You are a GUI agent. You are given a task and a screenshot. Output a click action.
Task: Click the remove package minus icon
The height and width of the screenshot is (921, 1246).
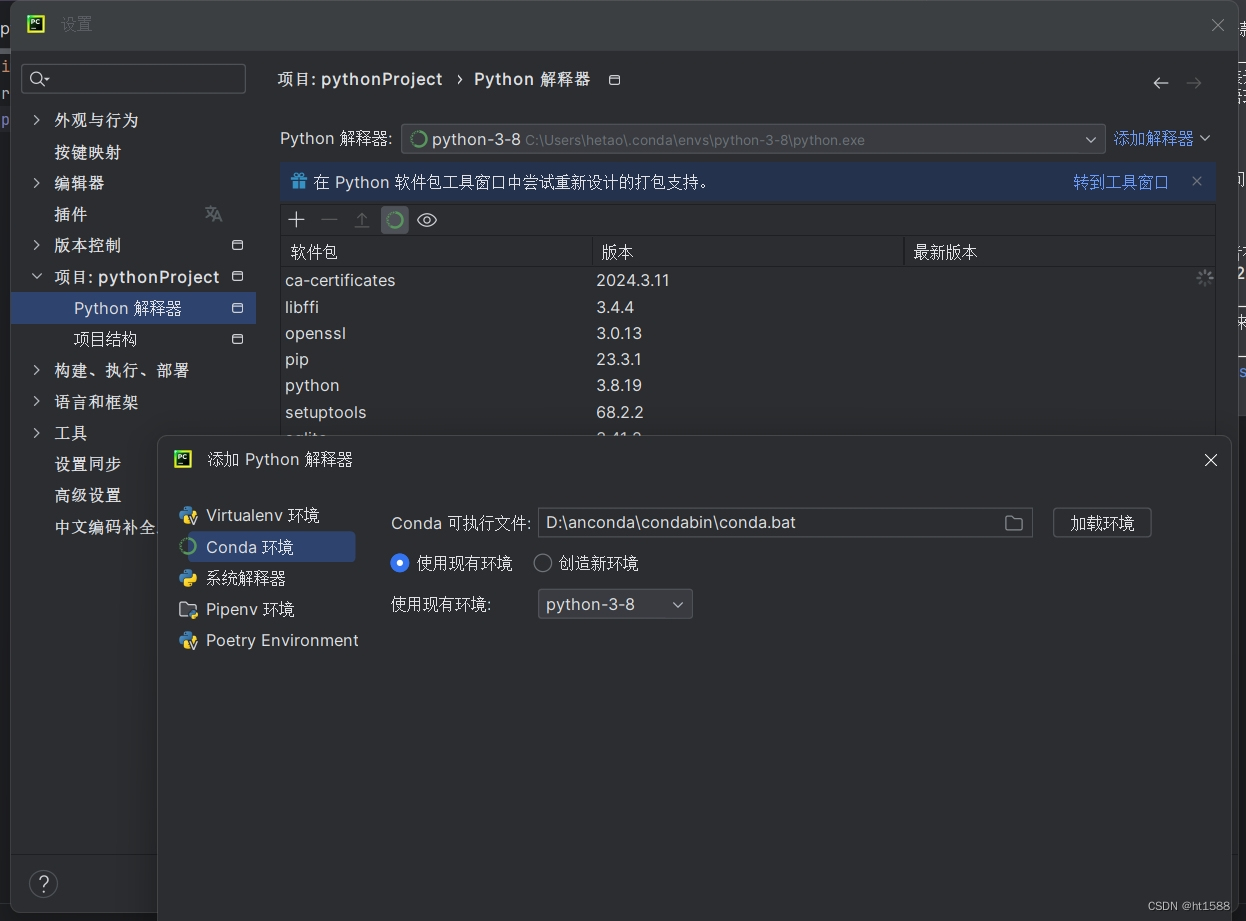tap(329, 220)
